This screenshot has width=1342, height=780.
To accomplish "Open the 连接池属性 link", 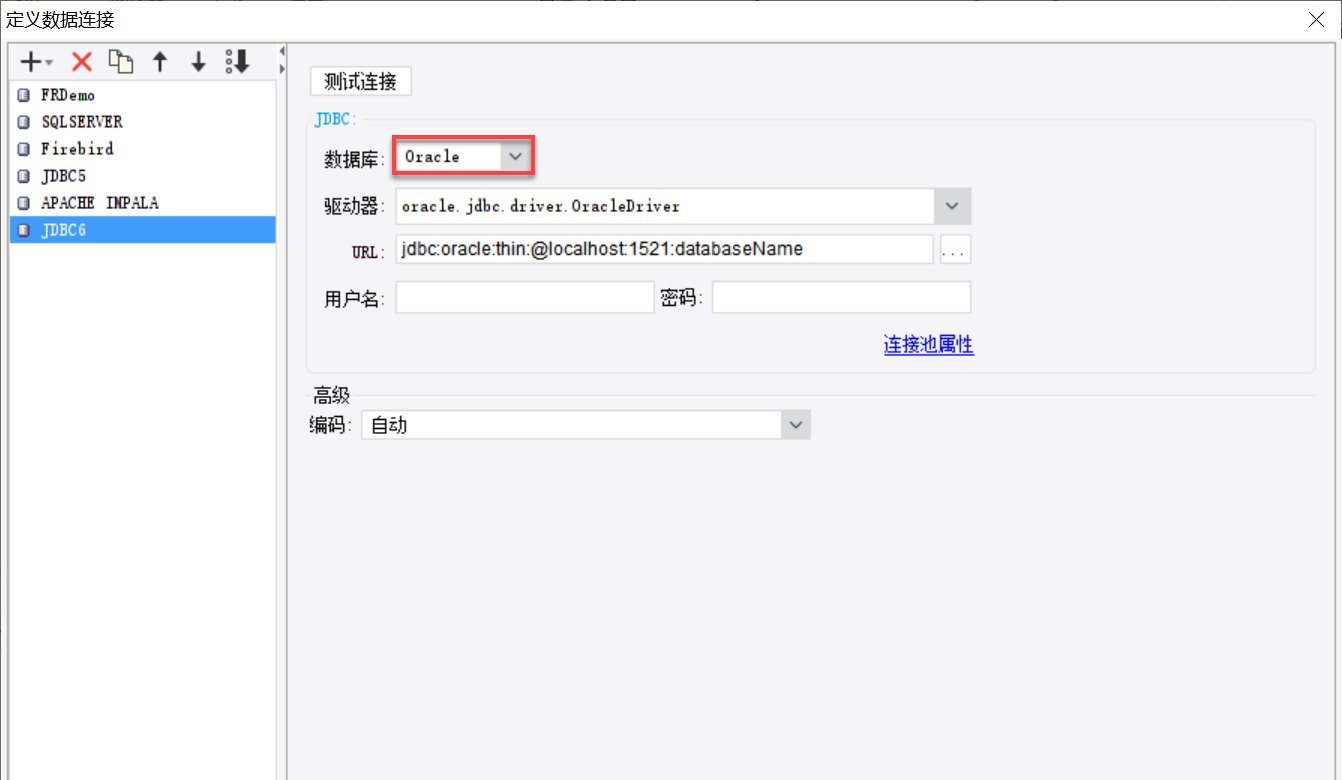I will 929,345.
